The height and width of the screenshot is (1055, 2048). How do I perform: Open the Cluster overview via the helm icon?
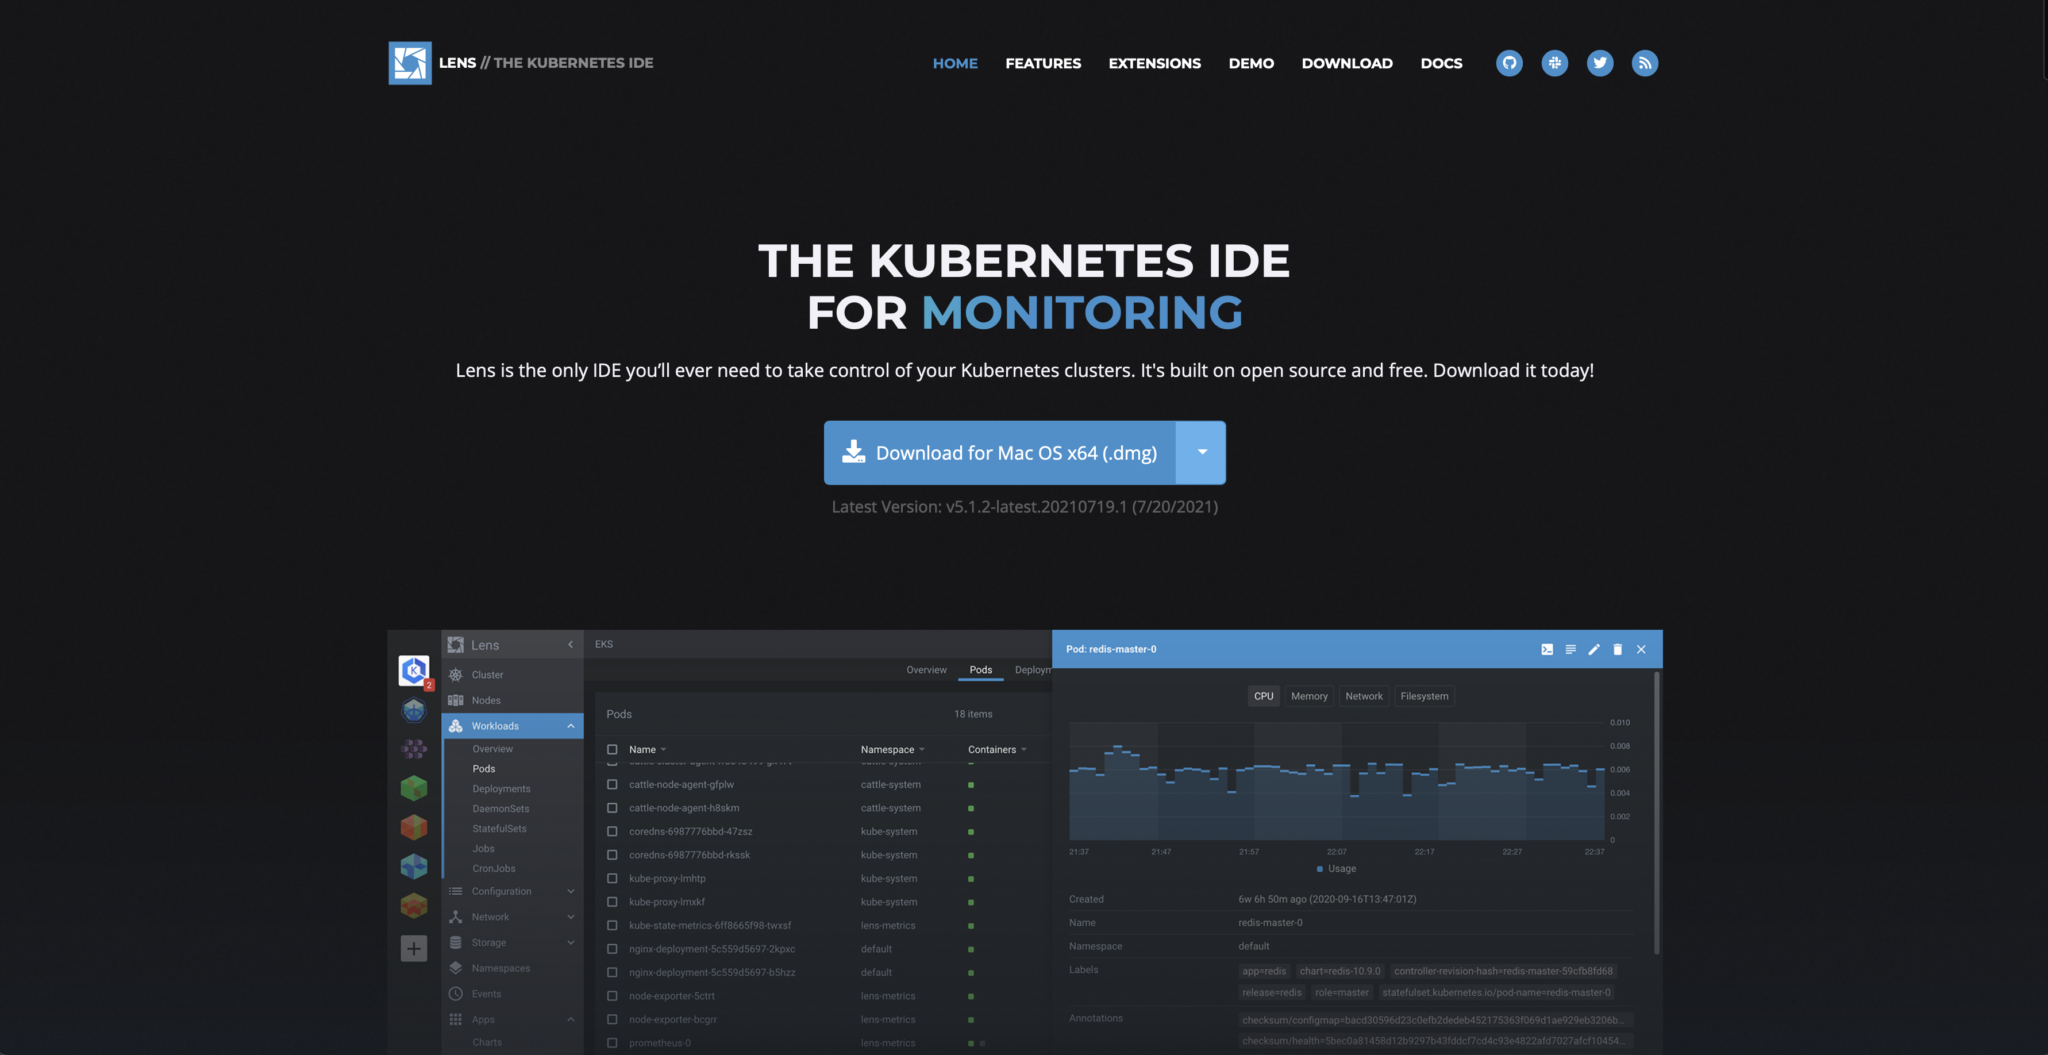click(x=487, y=674)
